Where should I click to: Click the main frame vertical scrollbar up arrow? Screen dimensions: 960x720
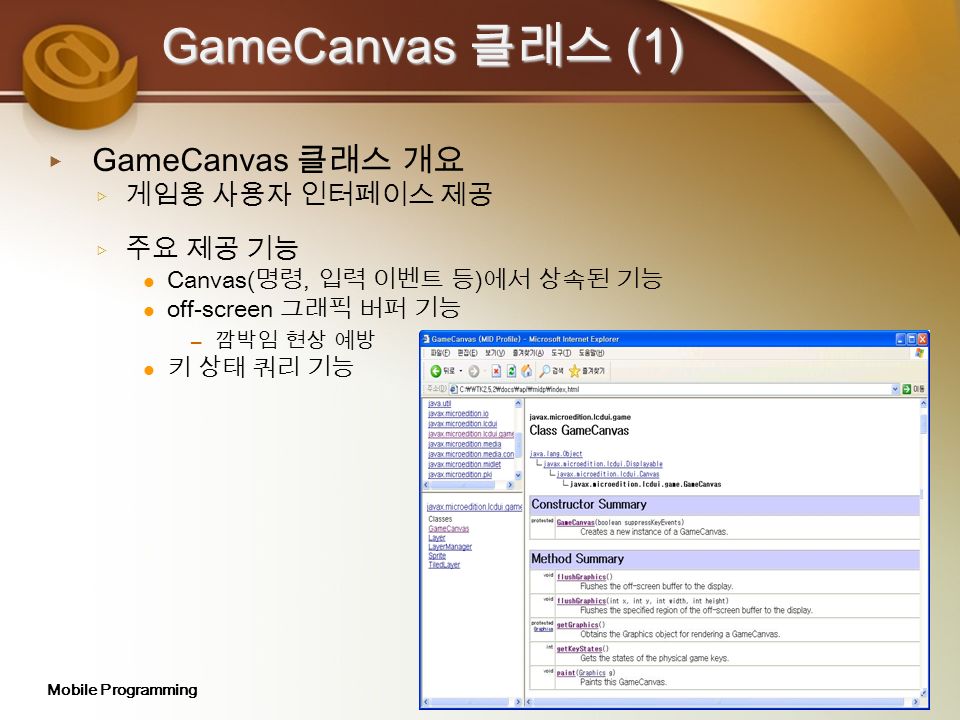tap(923, 404)
